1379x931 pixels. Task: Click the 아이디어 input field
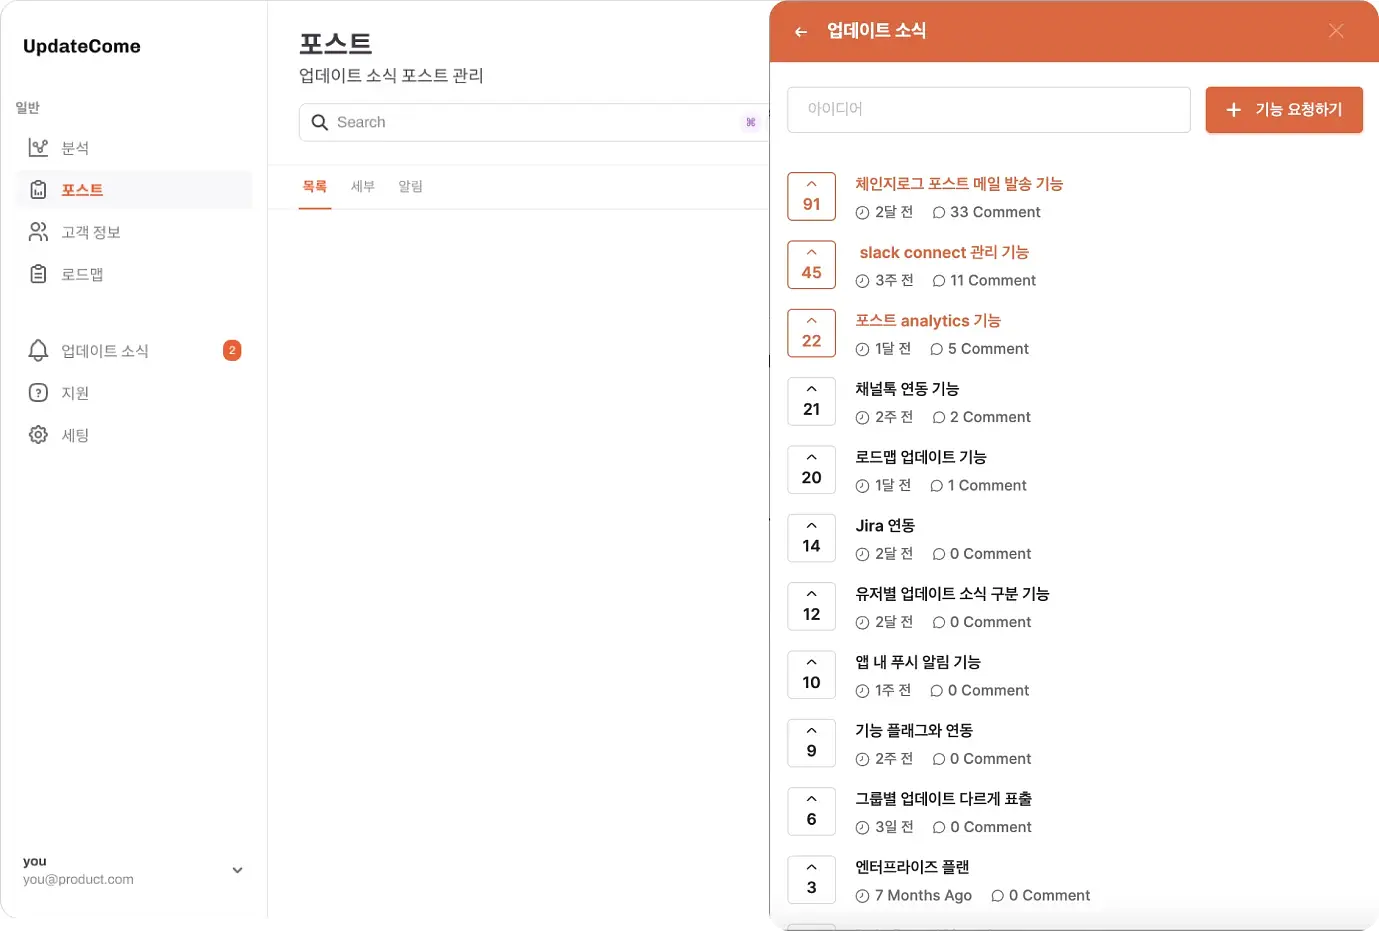989,110
